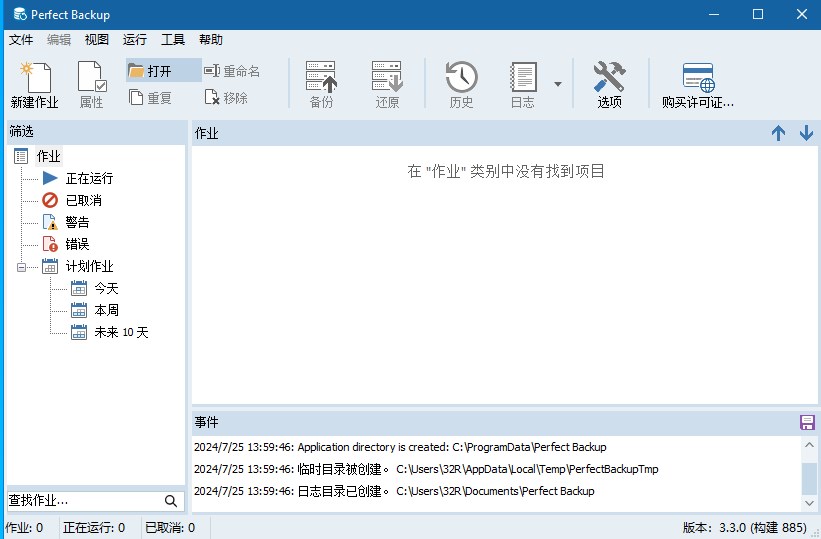This screenshot has height=539, width=821.
Task: Click the move job up arrow
Action: 778,133
